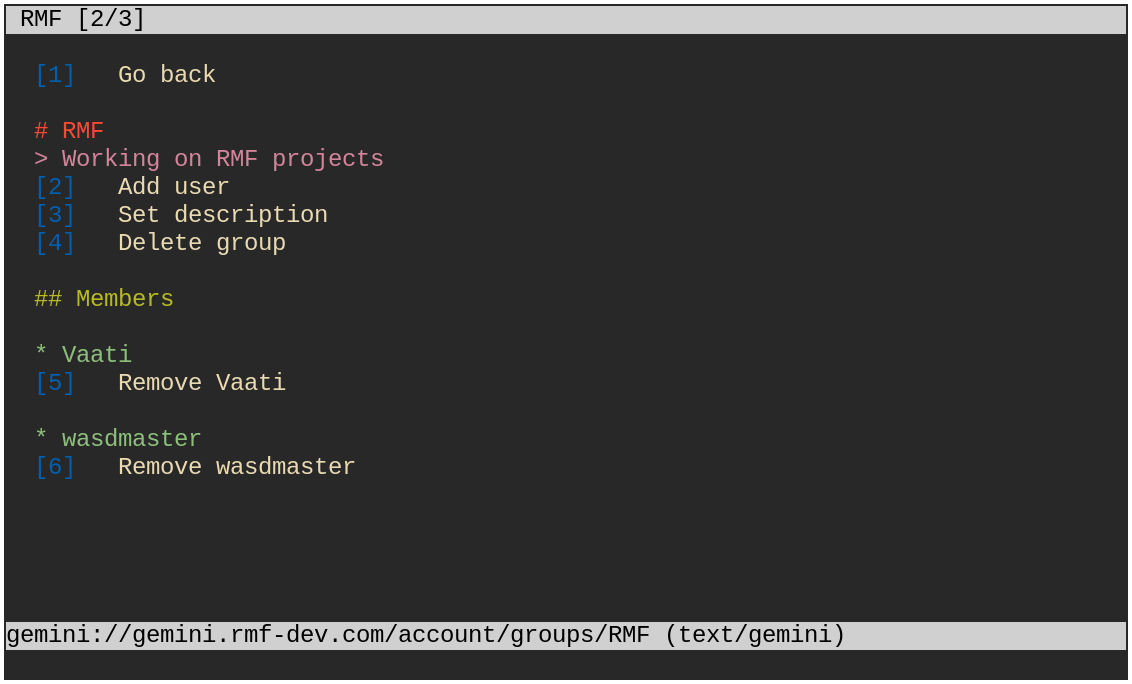Click the RMF [2/3] tab title
Image resolution: width=1132 pixels, height=684 pixels.
coord(82,19)
